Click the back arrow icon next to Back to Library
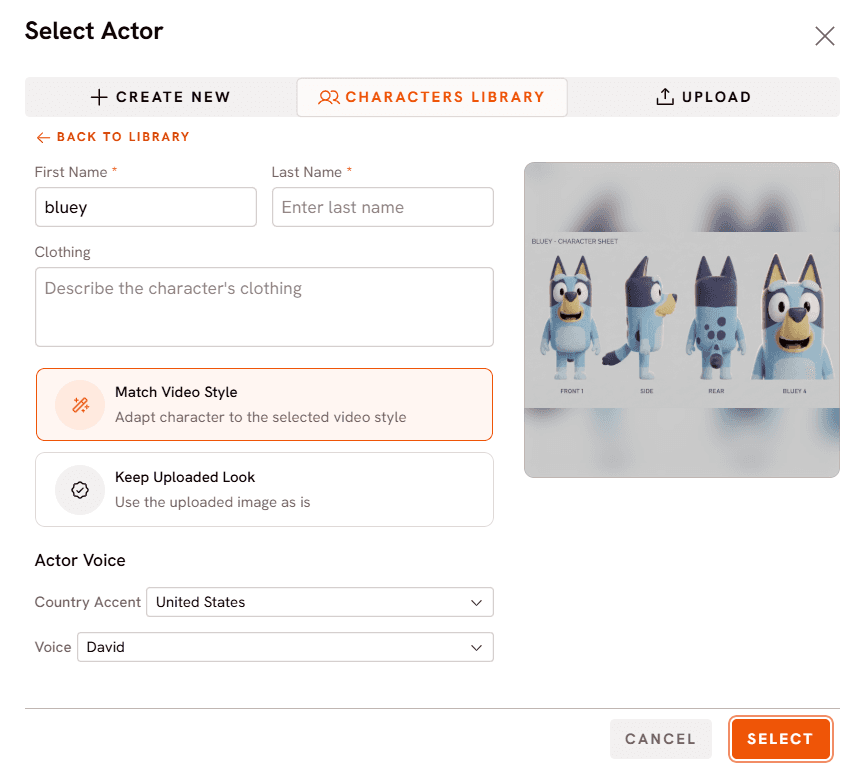 pos(43,137)
